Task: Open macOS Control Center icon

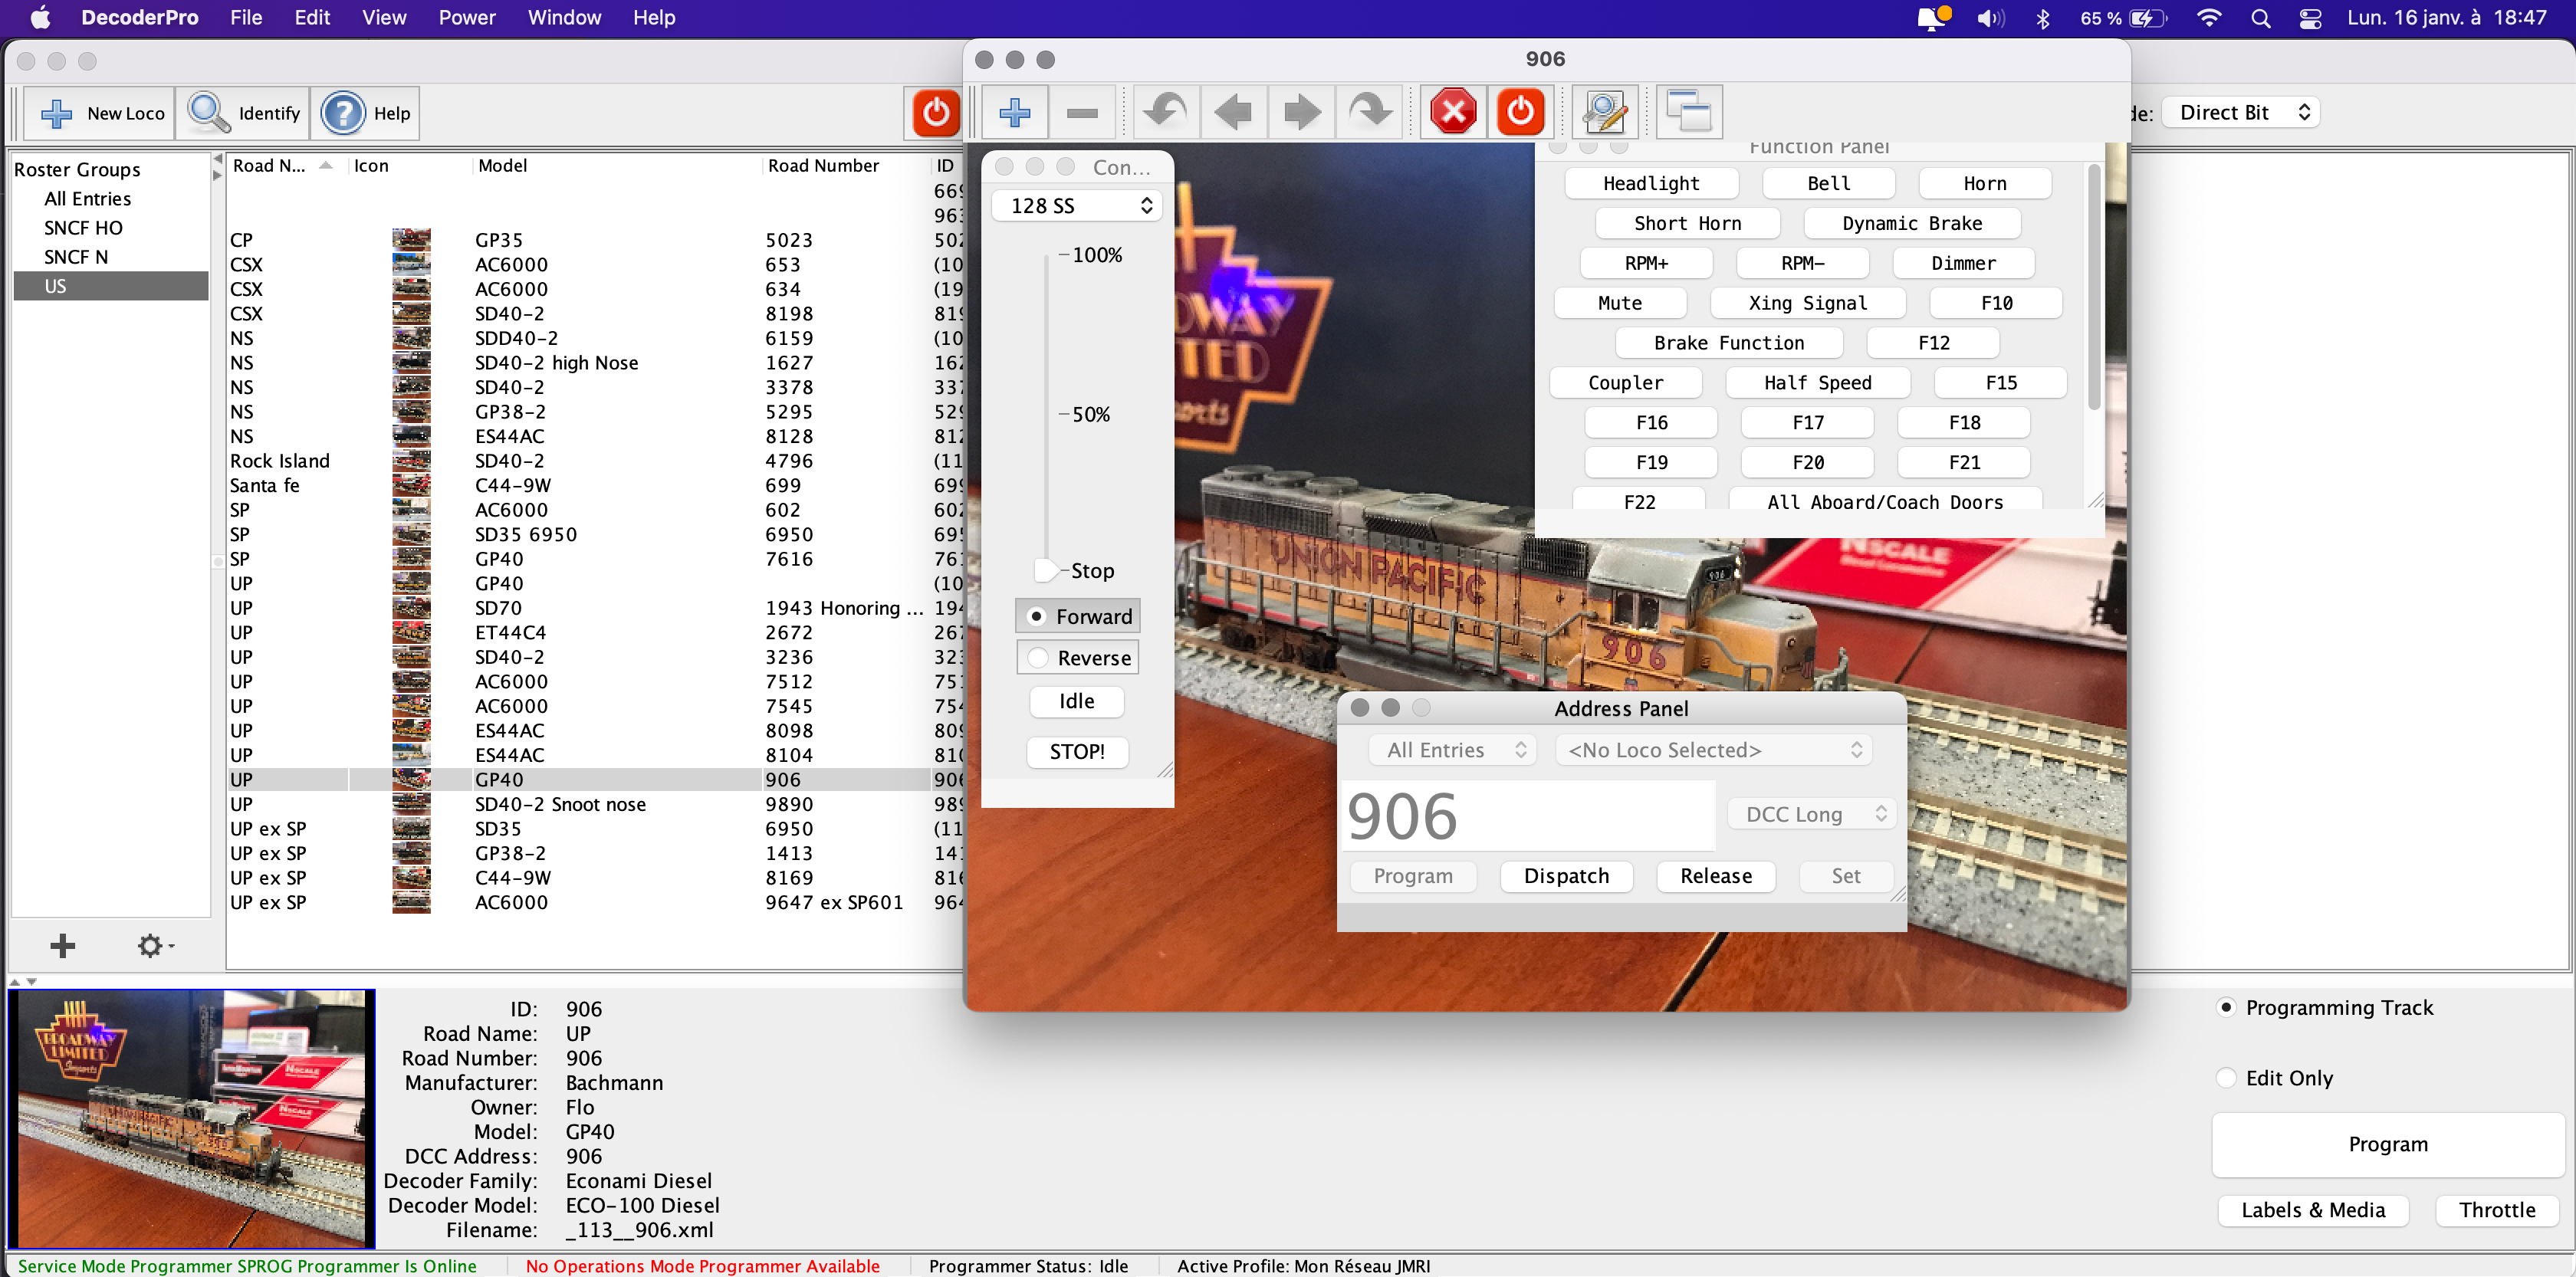Action: pos(2309,18)
